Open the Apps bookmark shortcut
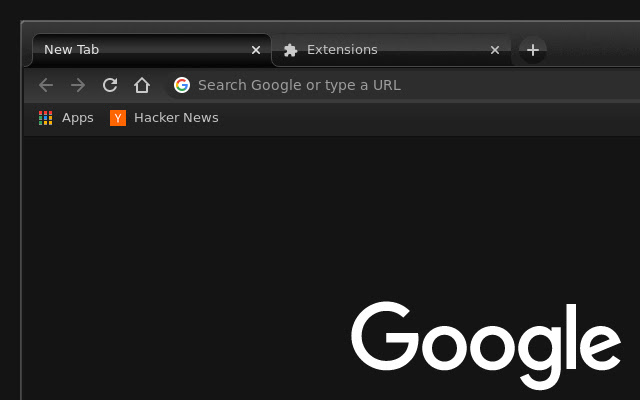This screenshot has width=640, height=400. pyautogui.click(x=66, y=118)
